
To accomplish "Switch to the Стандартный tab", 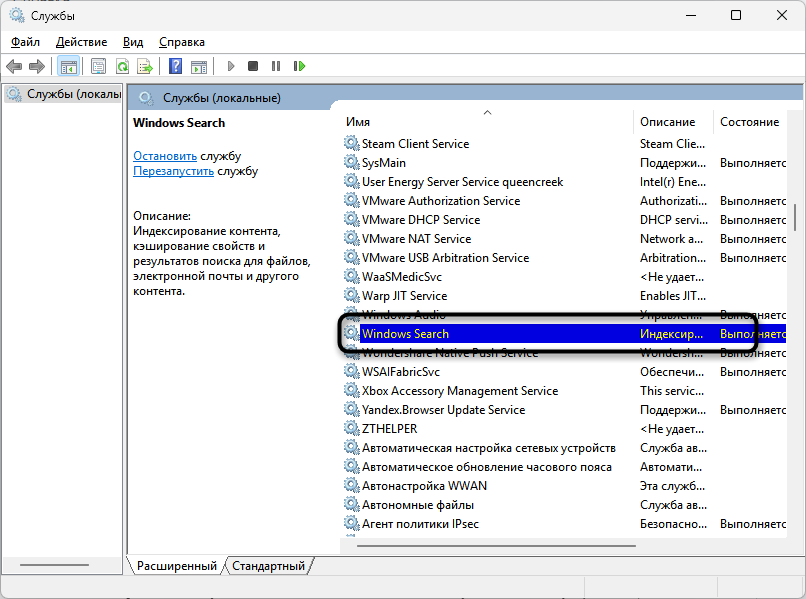I will 268,566.
